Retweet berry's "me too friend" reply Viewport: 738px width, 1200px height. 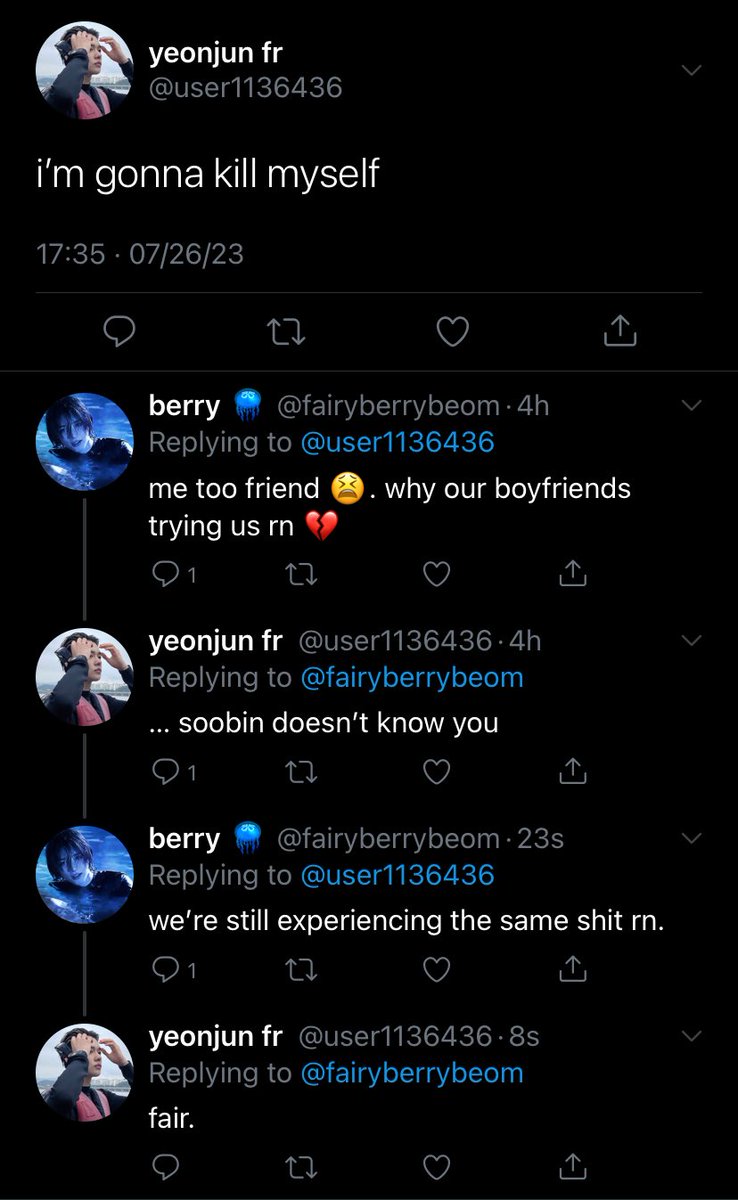298,574
